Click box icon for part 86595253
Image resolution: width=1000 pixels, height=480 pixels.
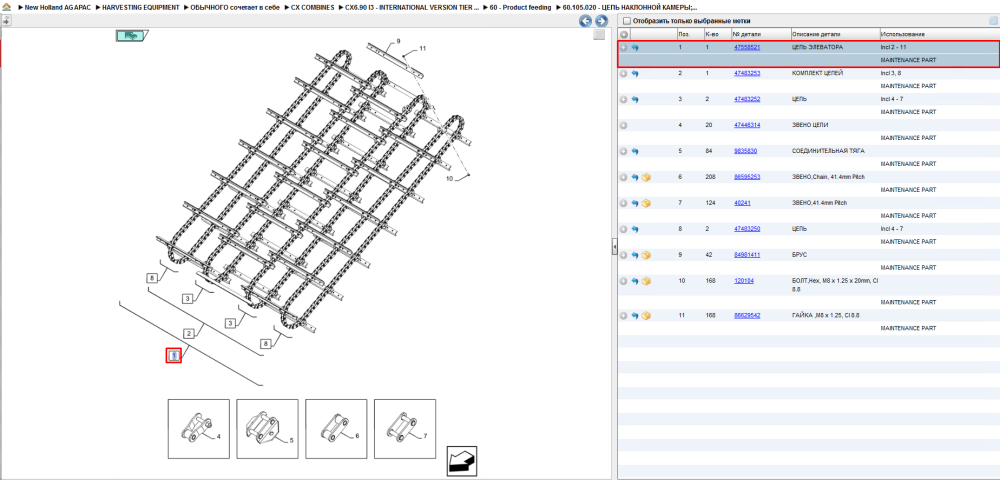pos(646,177)
